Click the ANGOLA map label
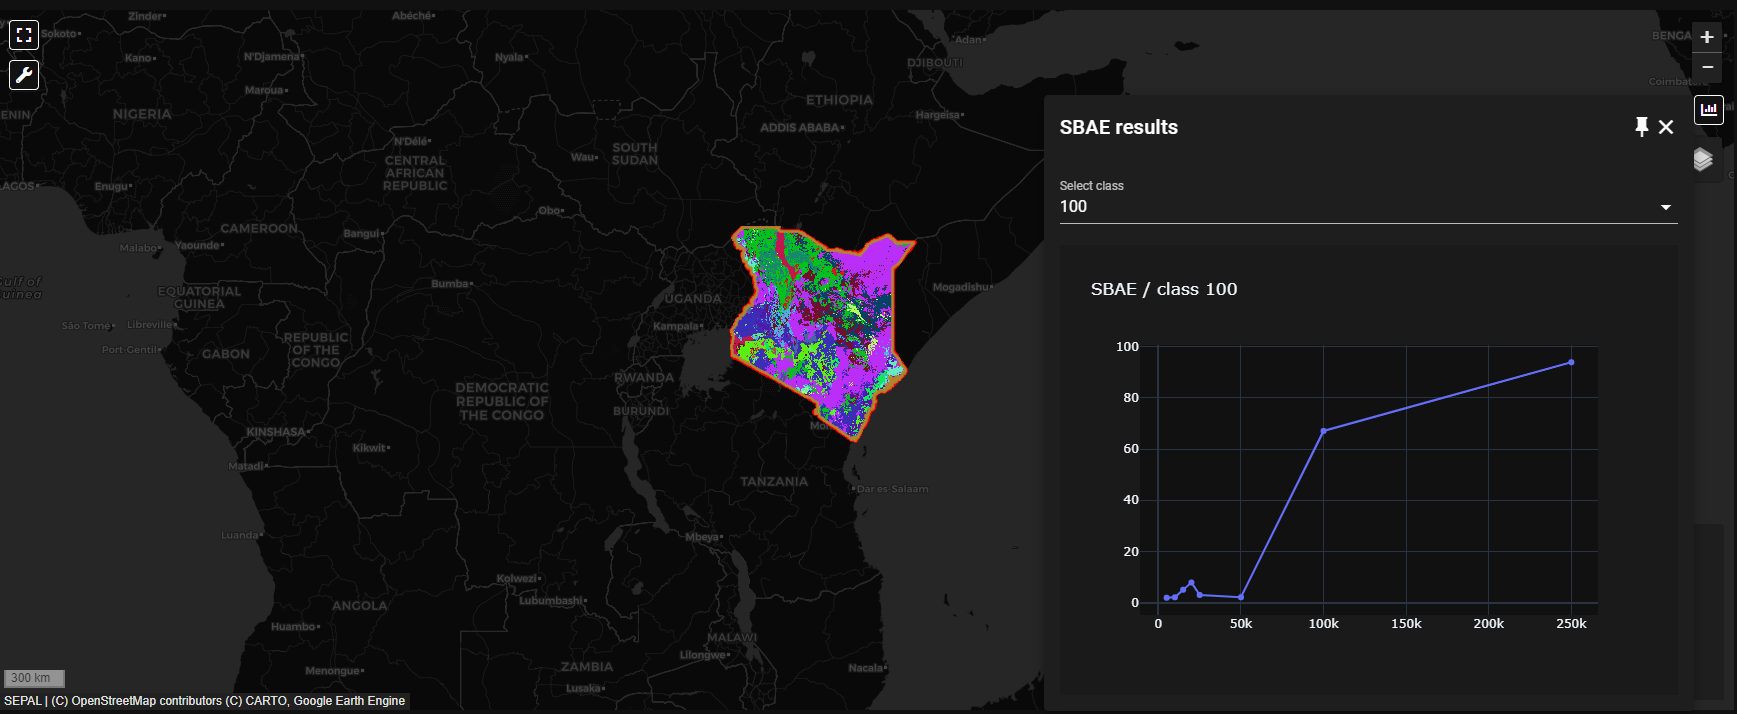Viewport: 1737px width, 714px height. coord(359,605)
